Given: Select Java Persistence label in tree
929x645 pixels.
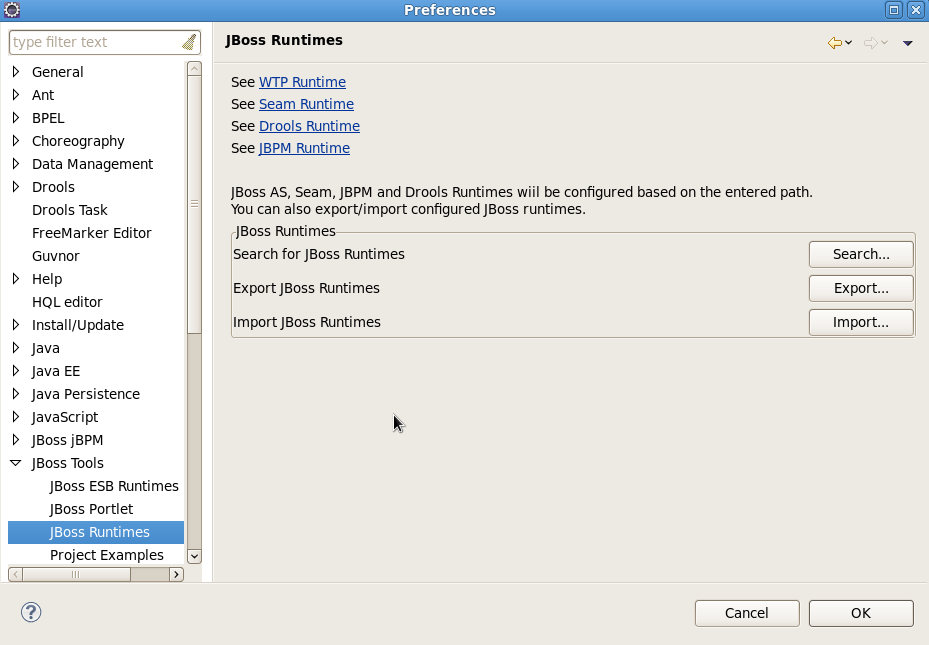Looking at the screenshot, I should pos(86,394).
